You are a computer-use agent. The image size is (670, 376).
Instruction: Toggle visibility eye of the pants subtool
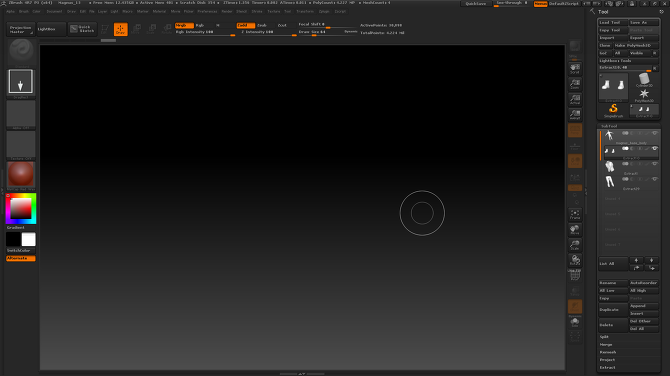tap(655, 179)
